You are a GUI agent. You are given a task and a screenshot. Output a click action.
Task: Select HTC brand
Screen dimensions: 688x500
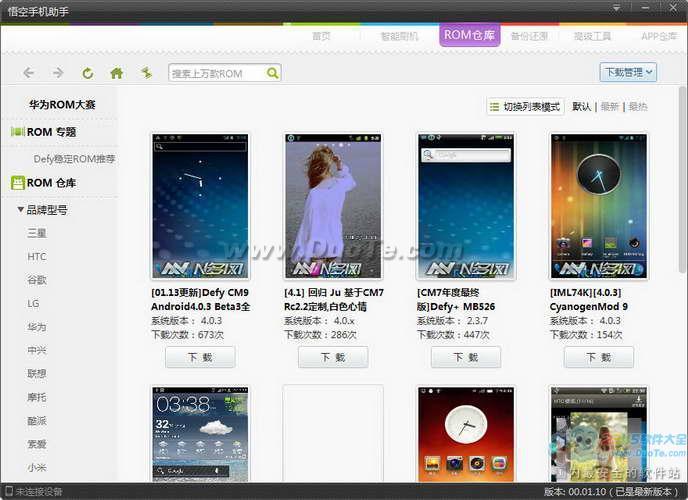pyautogui.click(x=37, y=257)
